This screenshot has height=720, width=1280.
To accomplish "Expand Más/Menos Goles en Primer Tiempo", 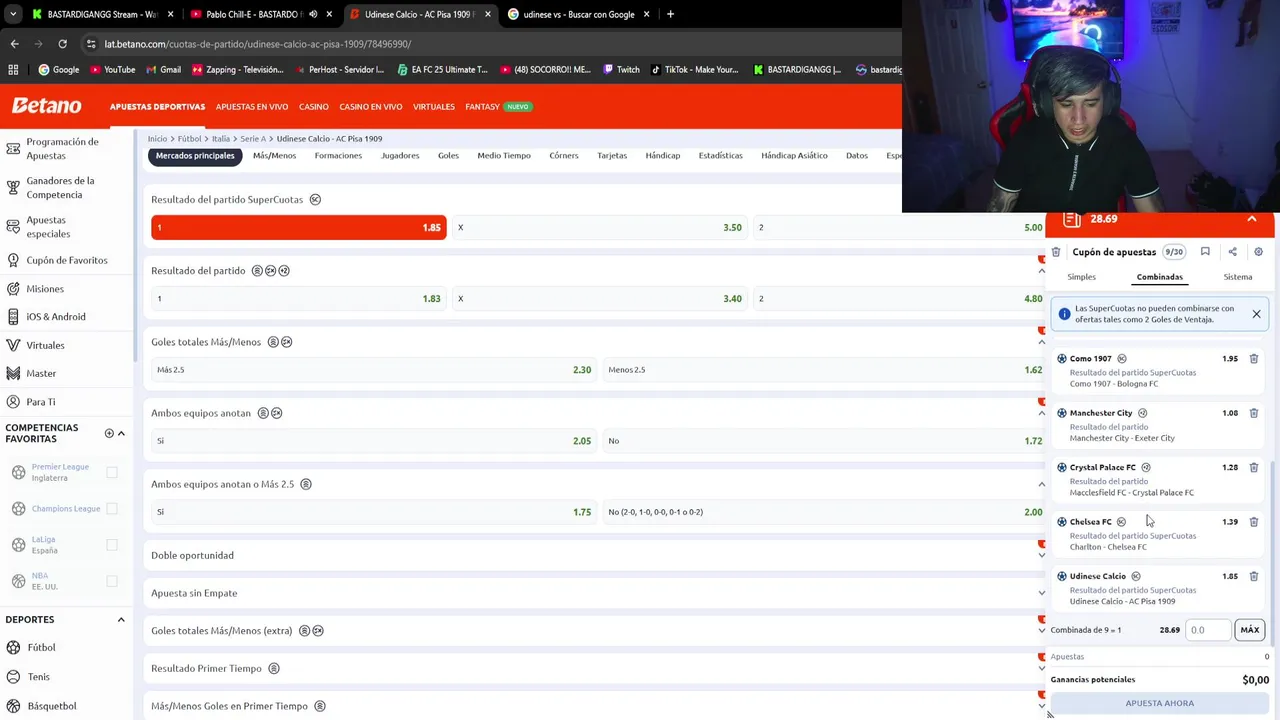I will pyautogui.click(x=596, y=706).
